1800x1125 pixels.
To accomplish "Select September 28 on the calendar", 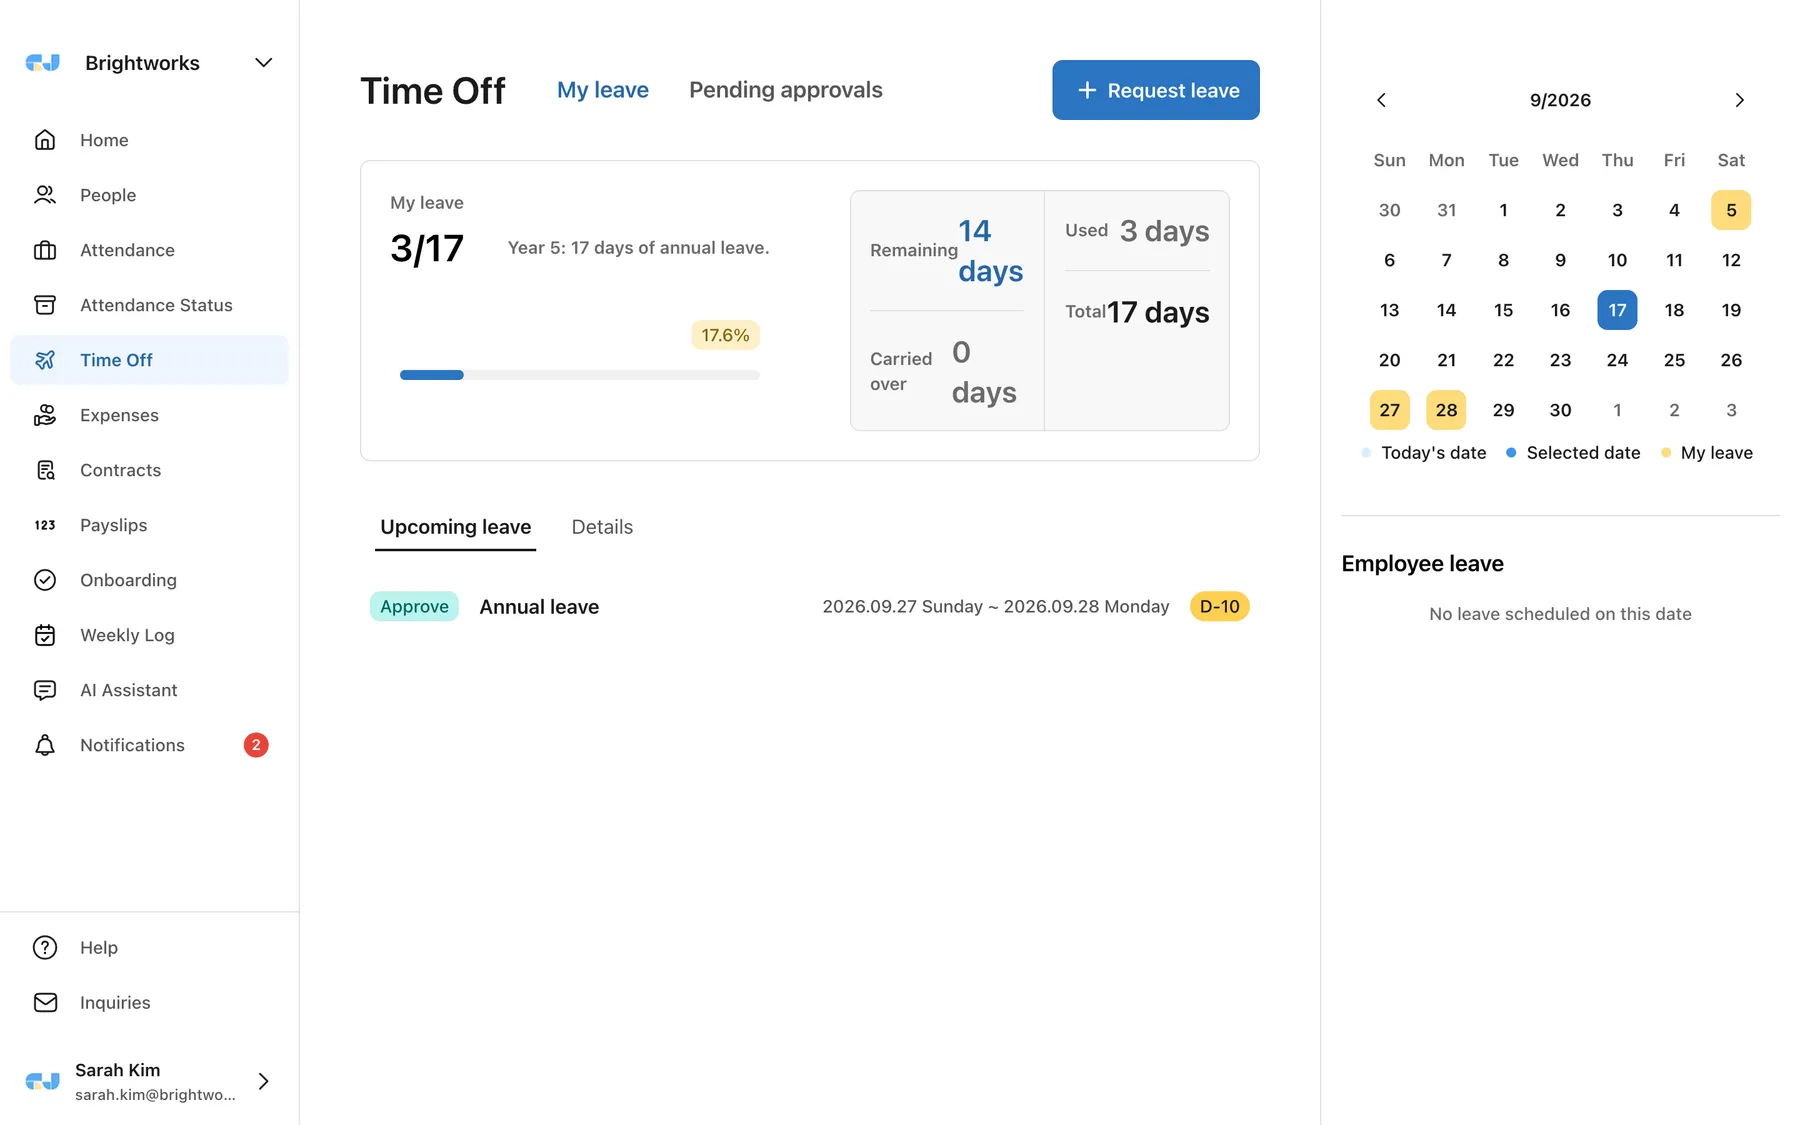I will (x=1446, y=410).
